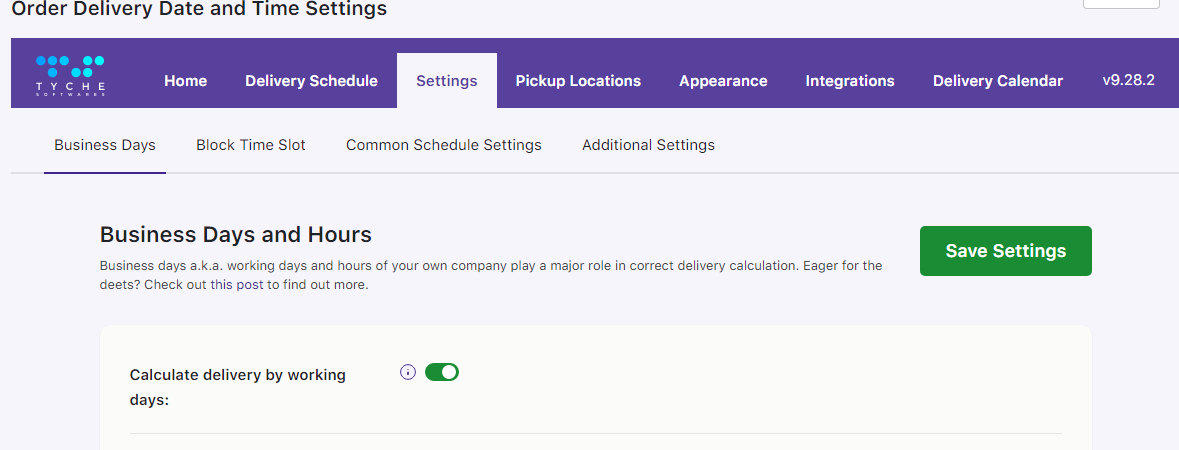Open the Pickup Locations tab
The height and width of the screenshot is (450, 1179).
pos(578,81)
